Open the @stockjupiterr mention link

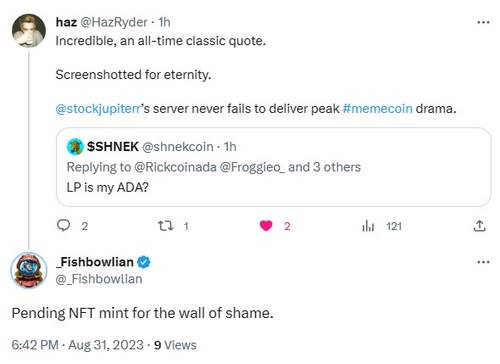pos(98,109)
